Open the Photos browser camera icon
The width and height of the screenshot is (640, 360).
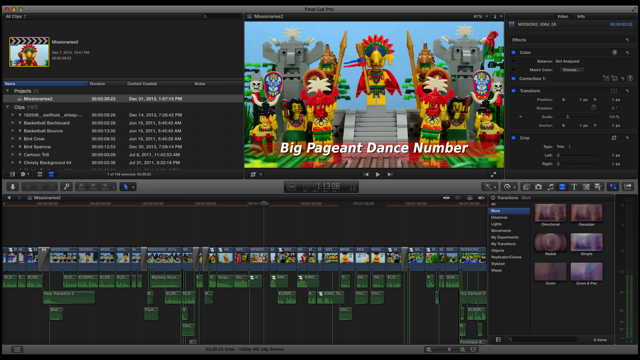[538, 187]
